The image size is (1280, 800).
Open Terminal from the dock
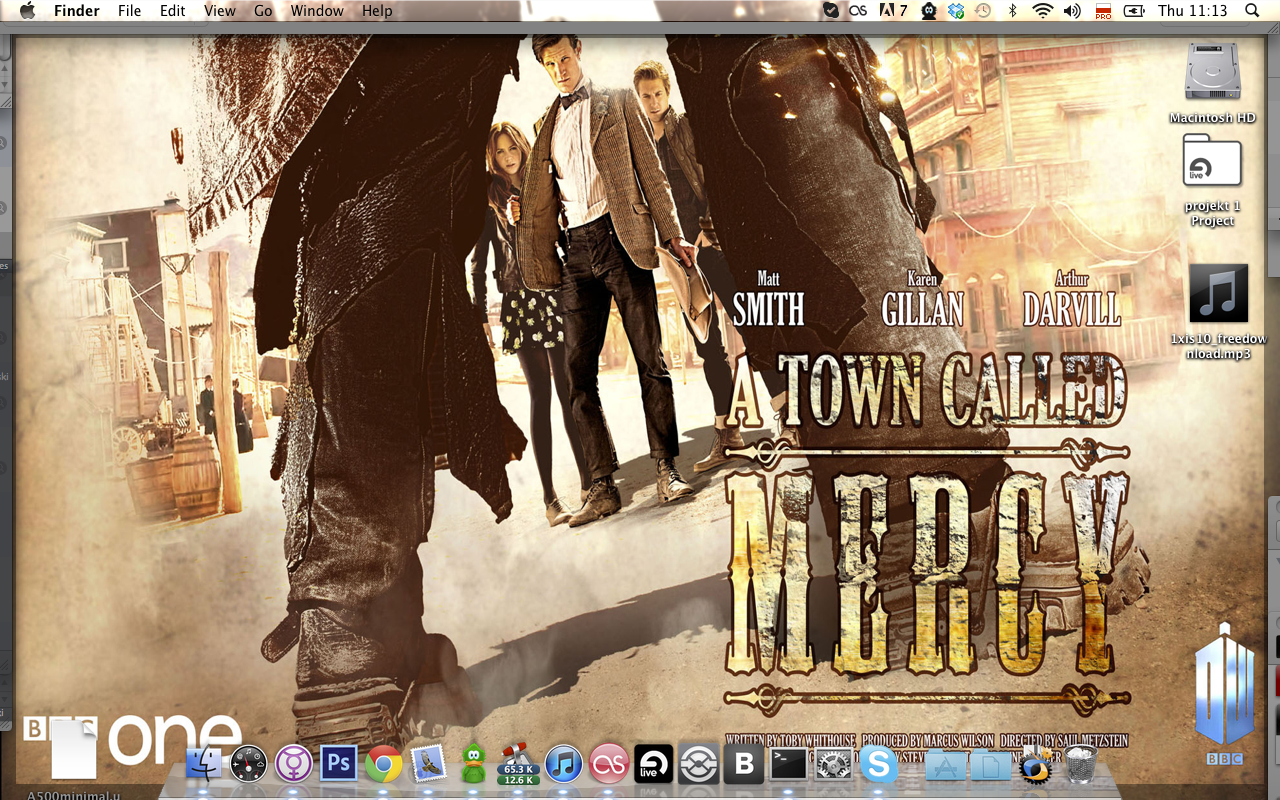coord(788,765)
